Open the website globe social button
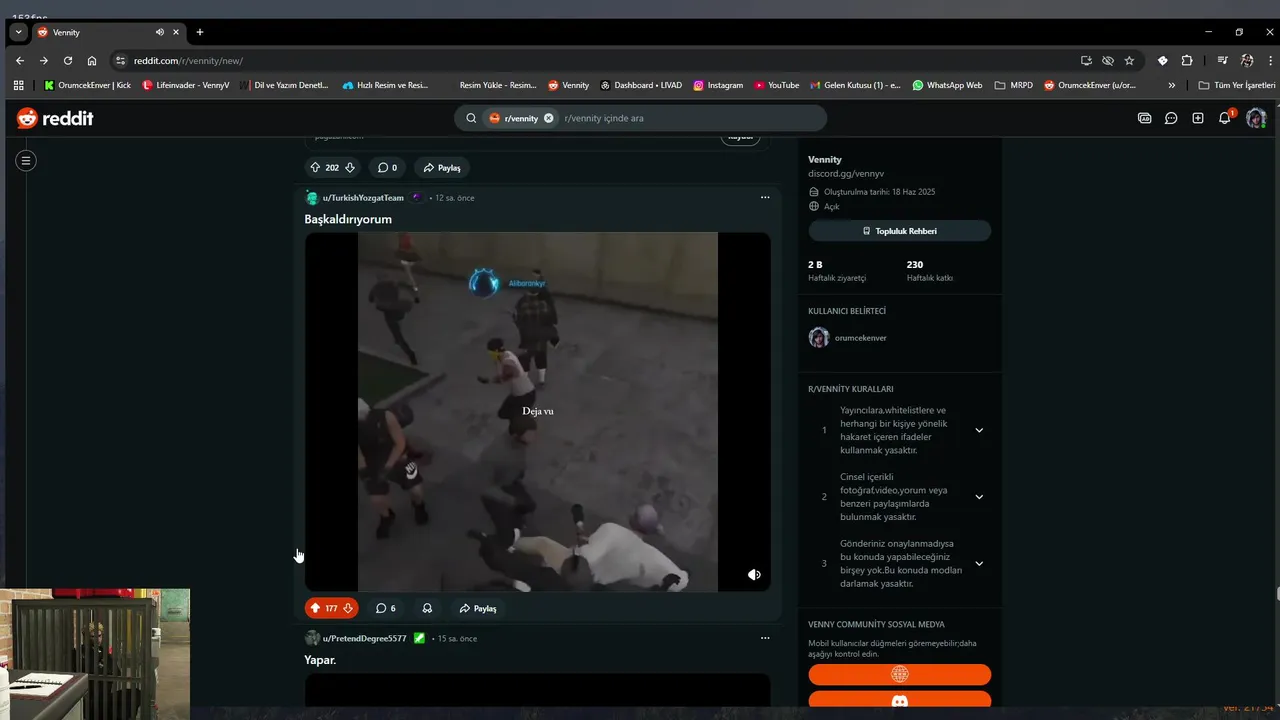 pyautogui.click(x=900, y=674)
